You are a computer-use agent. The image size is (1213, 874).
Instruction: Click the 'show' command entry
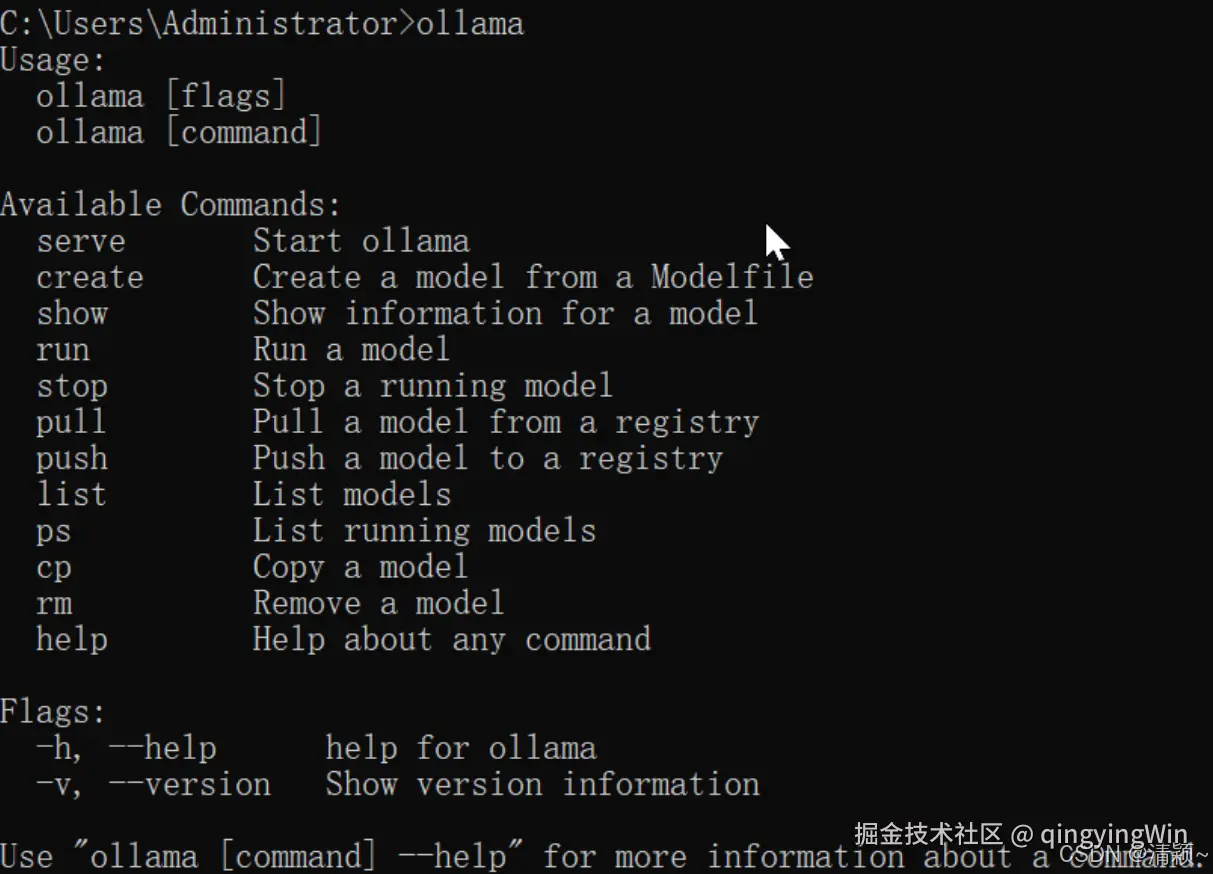(x=72, y=313)
